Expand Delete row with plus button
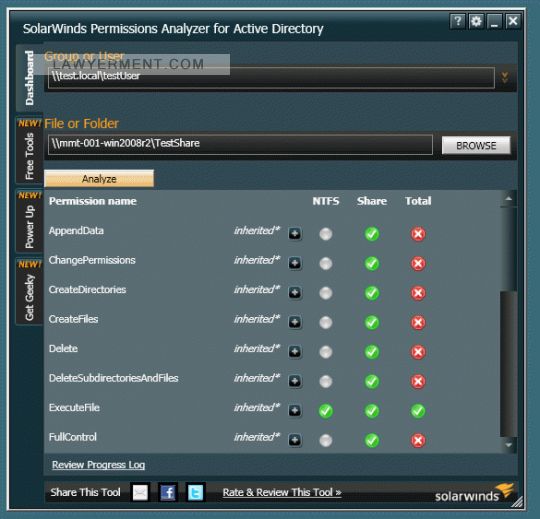This screenshot has height=519, width=540. click(x=295, y=352)
